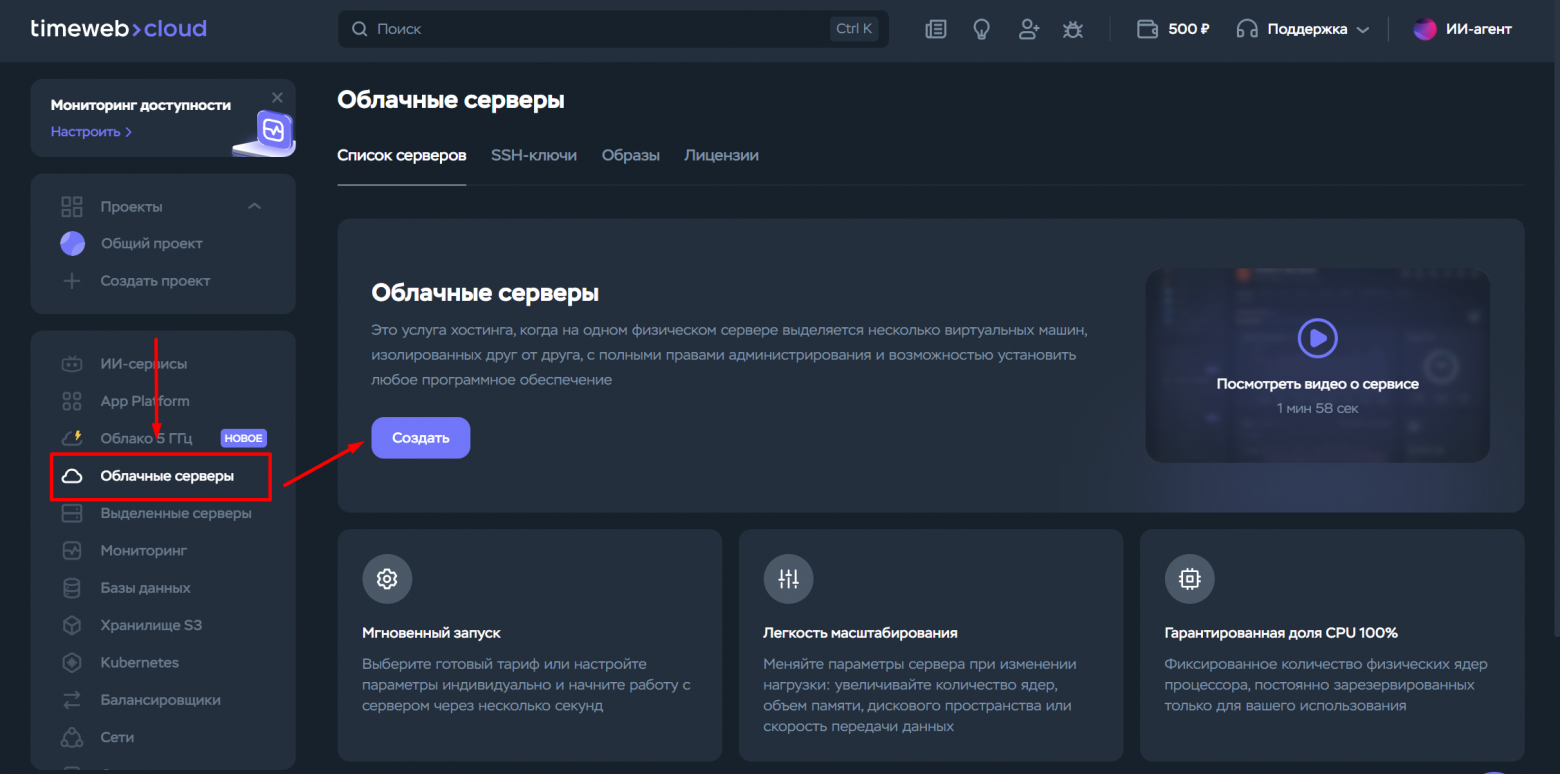Click the headphones support icon

[x=1246, y=29]
